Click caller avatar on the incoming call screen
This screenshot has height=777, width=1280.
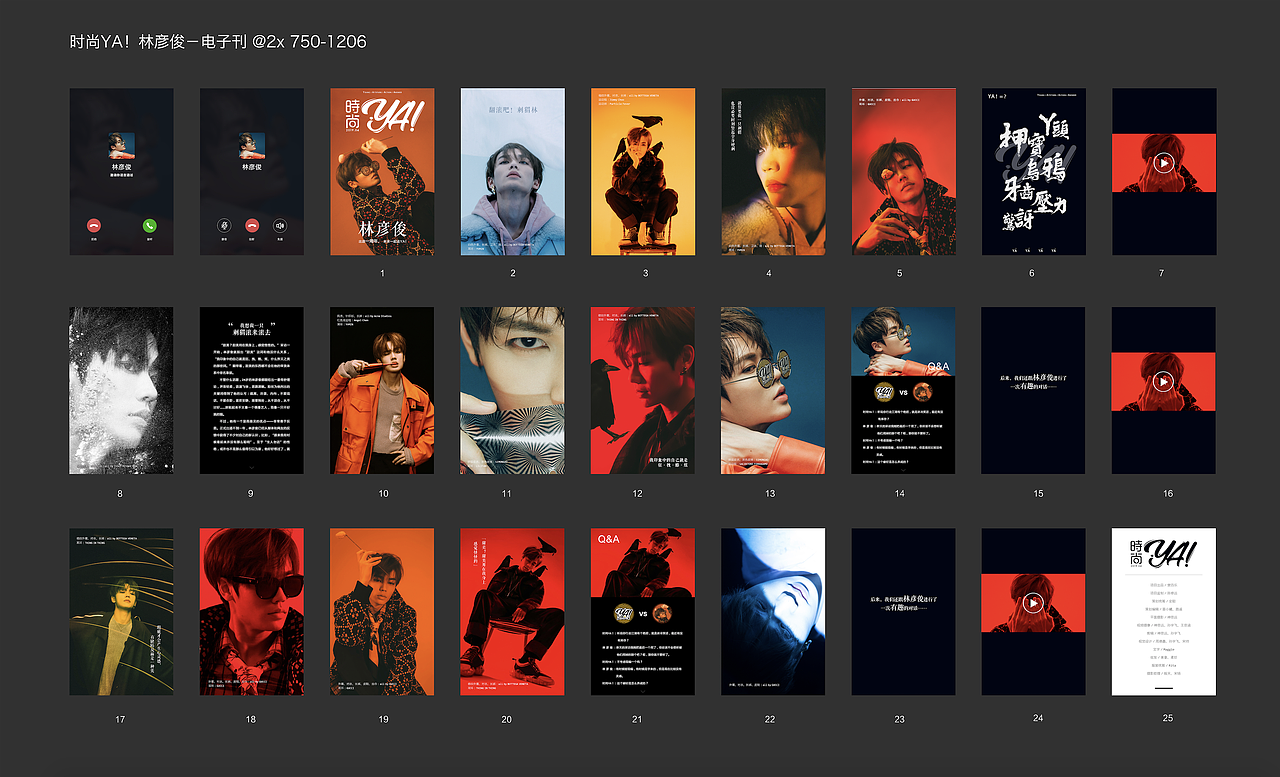point(121,146)
